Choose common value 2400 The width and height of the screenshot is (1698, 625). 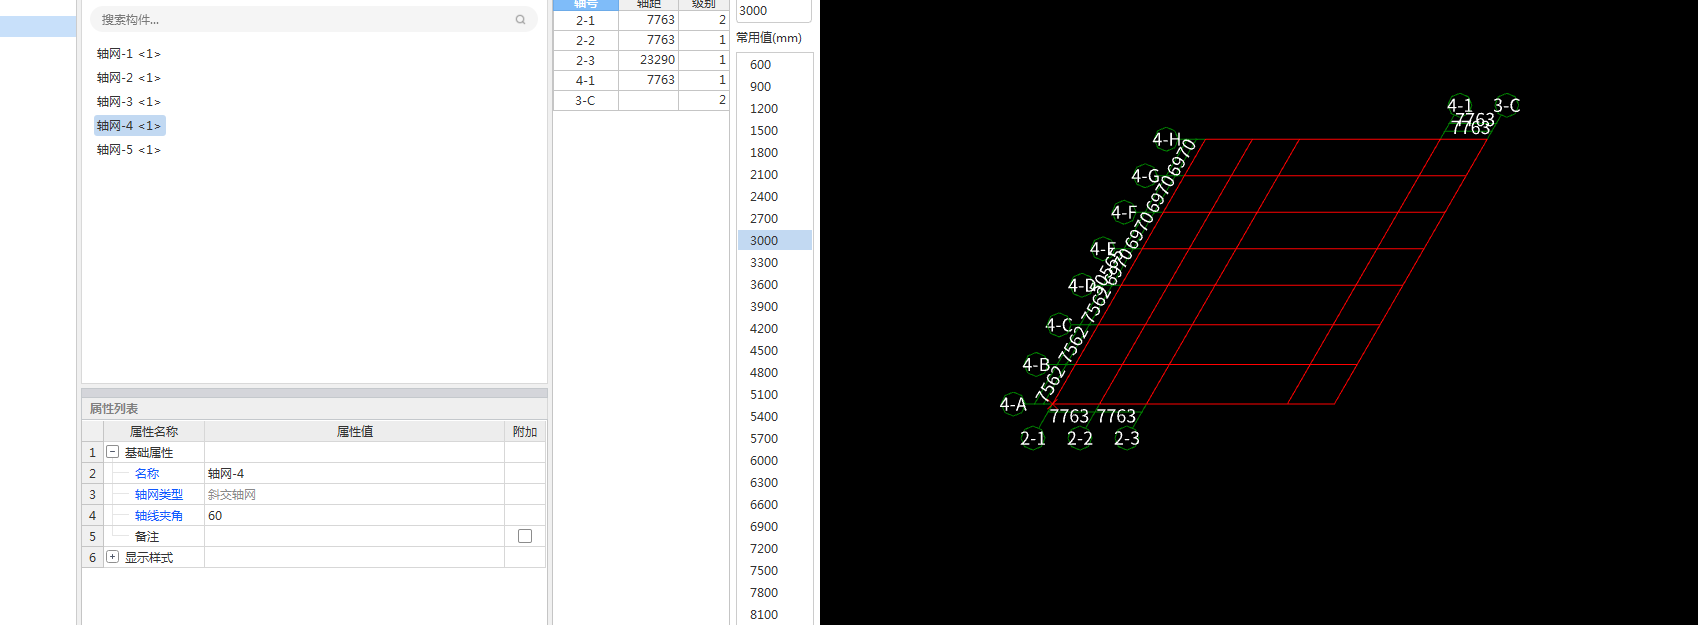[774, 197]
